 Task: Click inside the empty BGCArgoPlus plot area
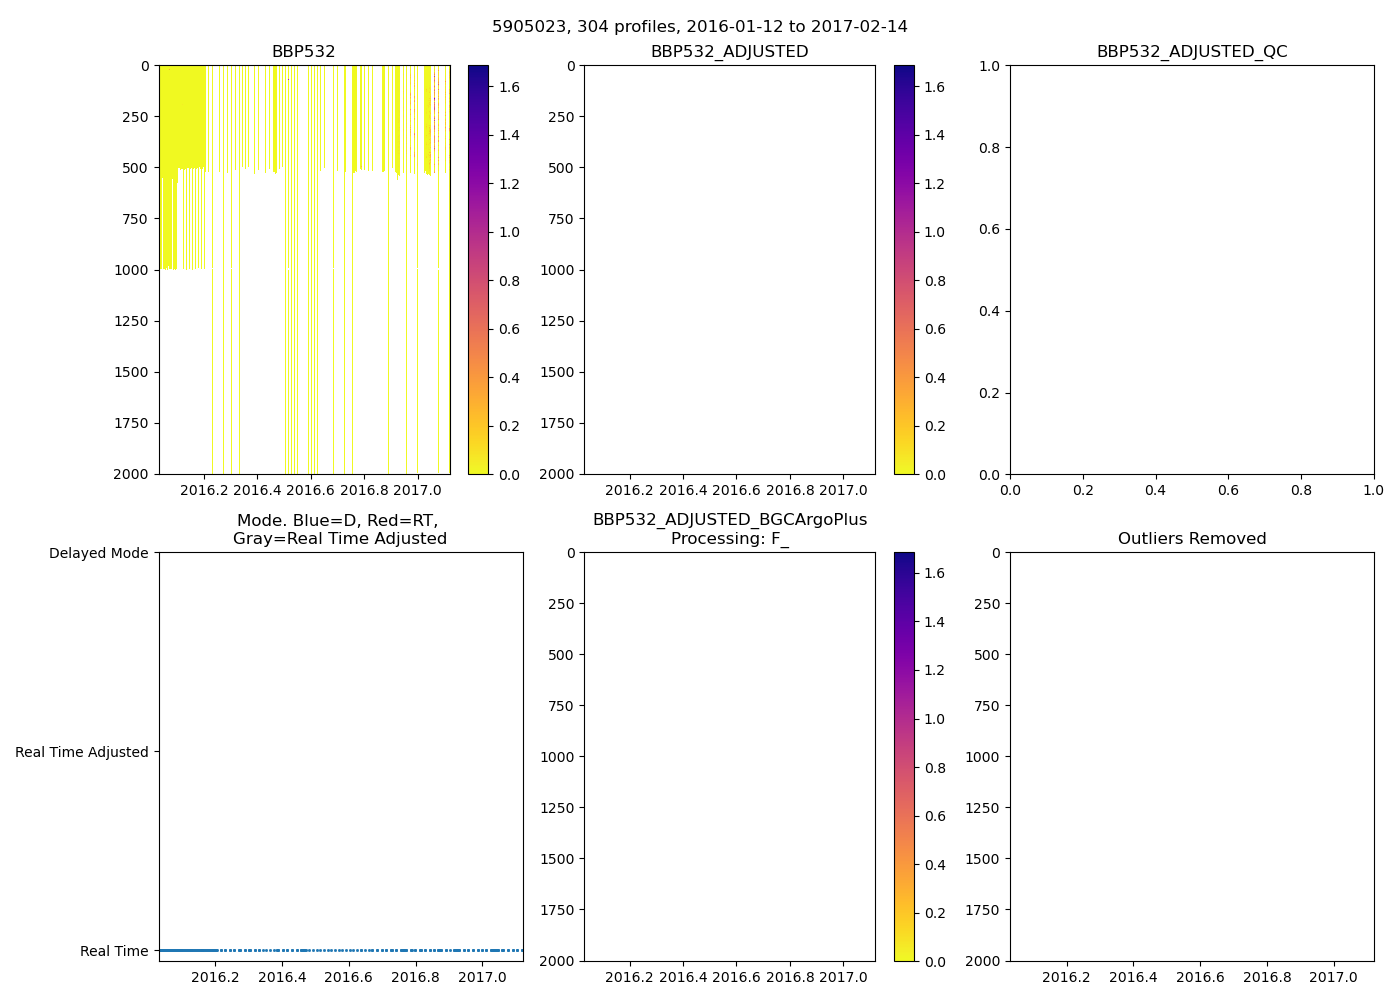click(x=729, y=757)
